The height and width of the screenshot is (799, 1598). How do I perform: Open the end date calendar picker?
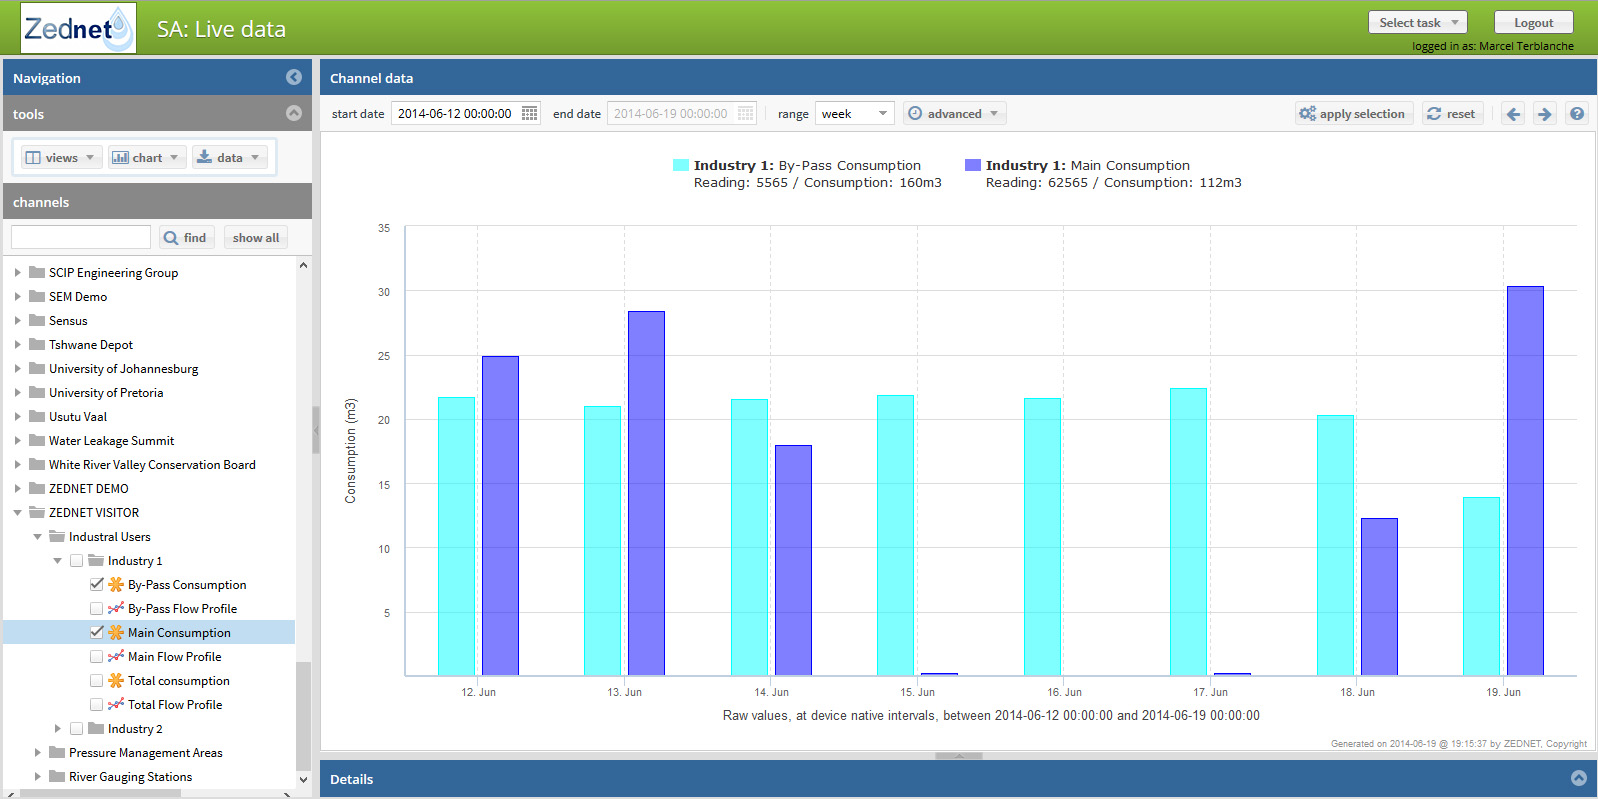(746, 113)
